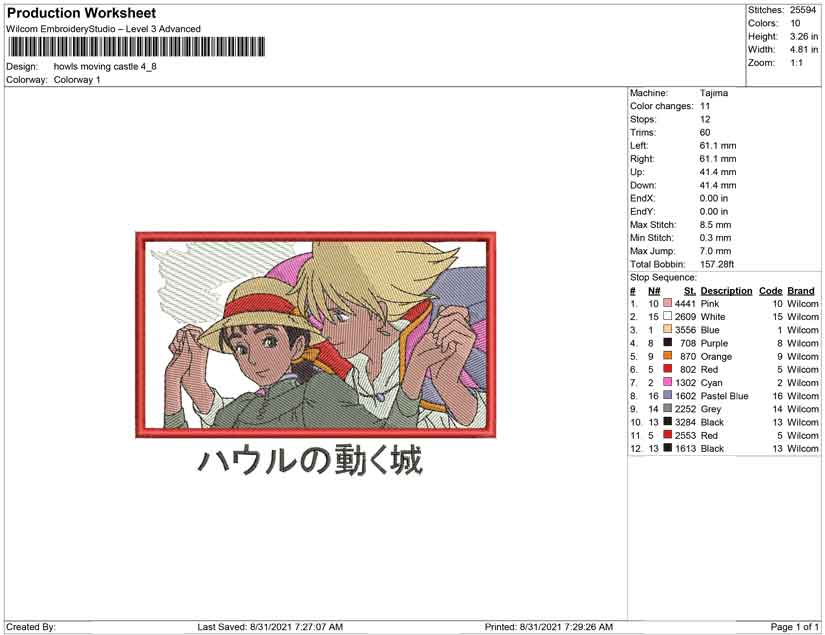This screenshot has height=635, width=825.
Task: Click the Max Stitch value '8.5 mm'
Action: [x=716, y=225]
